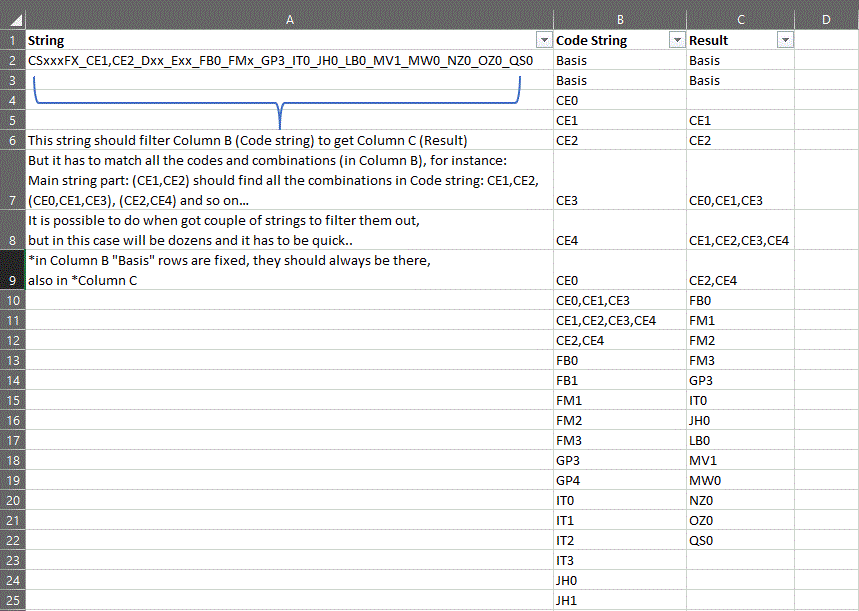The width and height of the screenshot is (859, 611).
Task: Open the Code String filter dropdown
Action: 677,40
